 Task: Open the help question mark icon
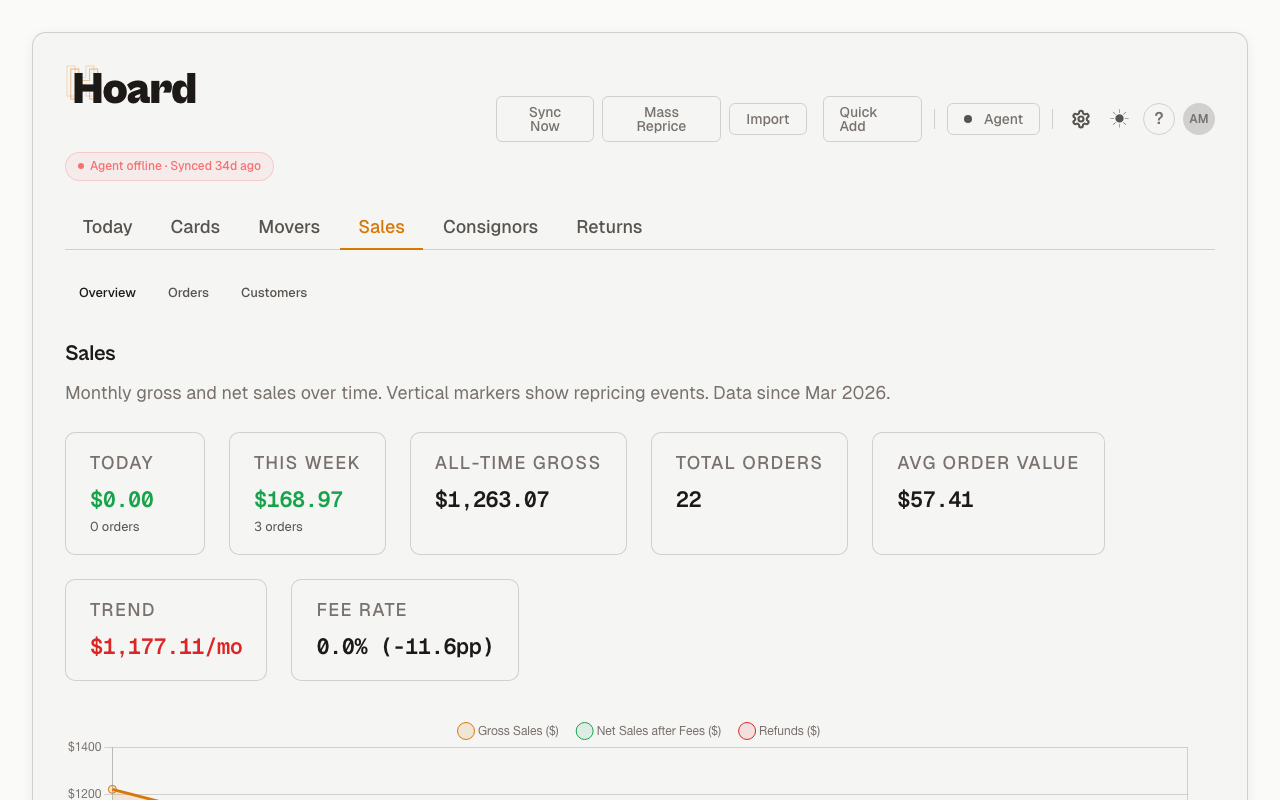1159,119
